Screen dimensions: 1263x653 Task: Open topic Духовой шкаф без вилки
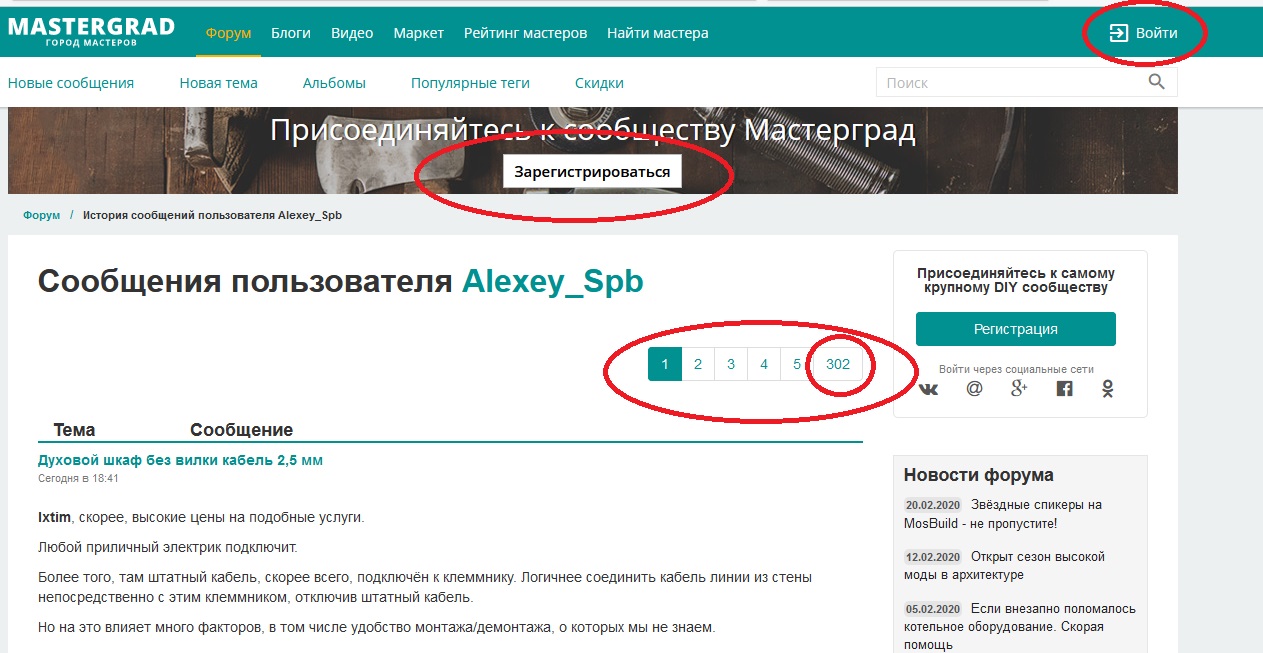coord(180,460)
